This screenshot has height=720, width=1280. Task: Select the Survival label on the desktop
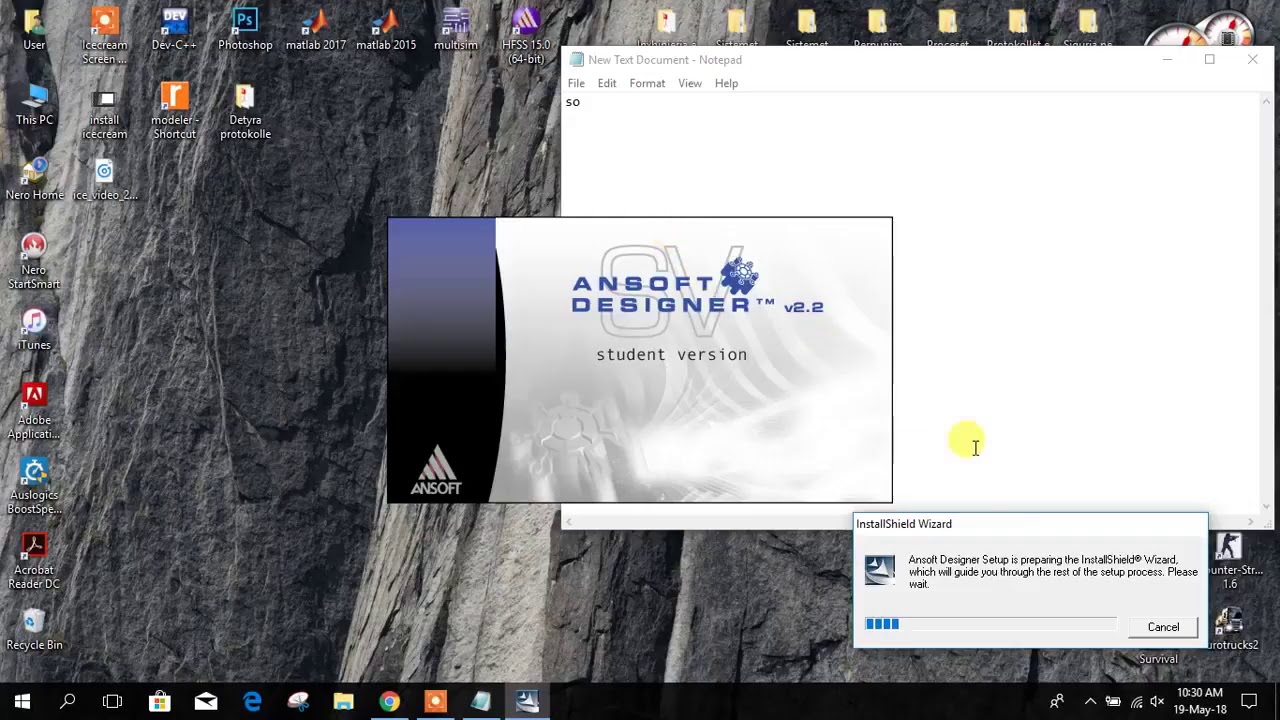coord(1158,659)
